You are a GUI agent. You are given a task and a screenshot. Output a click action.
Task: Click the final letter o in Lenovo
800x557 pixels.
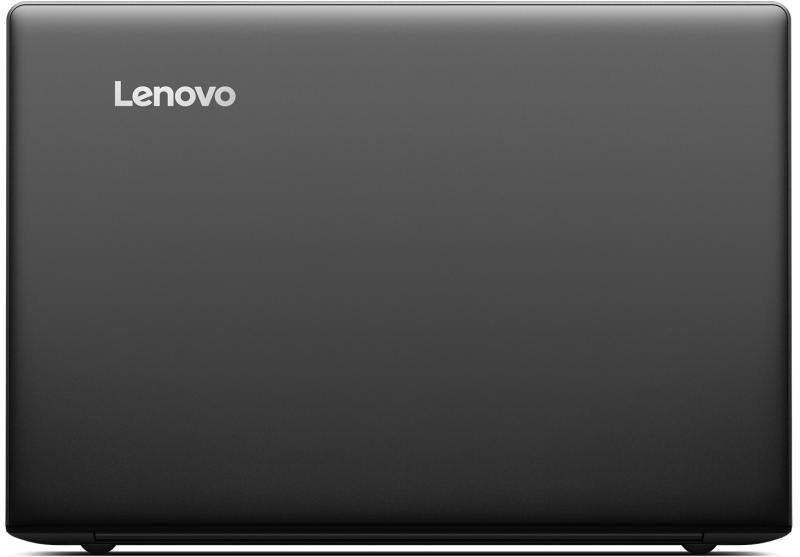tap(225, 97)
